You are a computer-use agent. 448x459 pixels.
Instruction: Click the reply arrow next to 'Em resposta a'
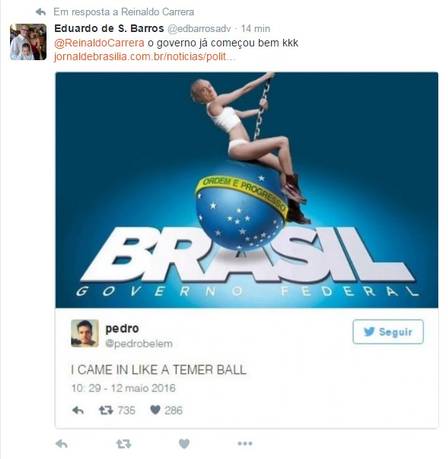pos(41,12)
